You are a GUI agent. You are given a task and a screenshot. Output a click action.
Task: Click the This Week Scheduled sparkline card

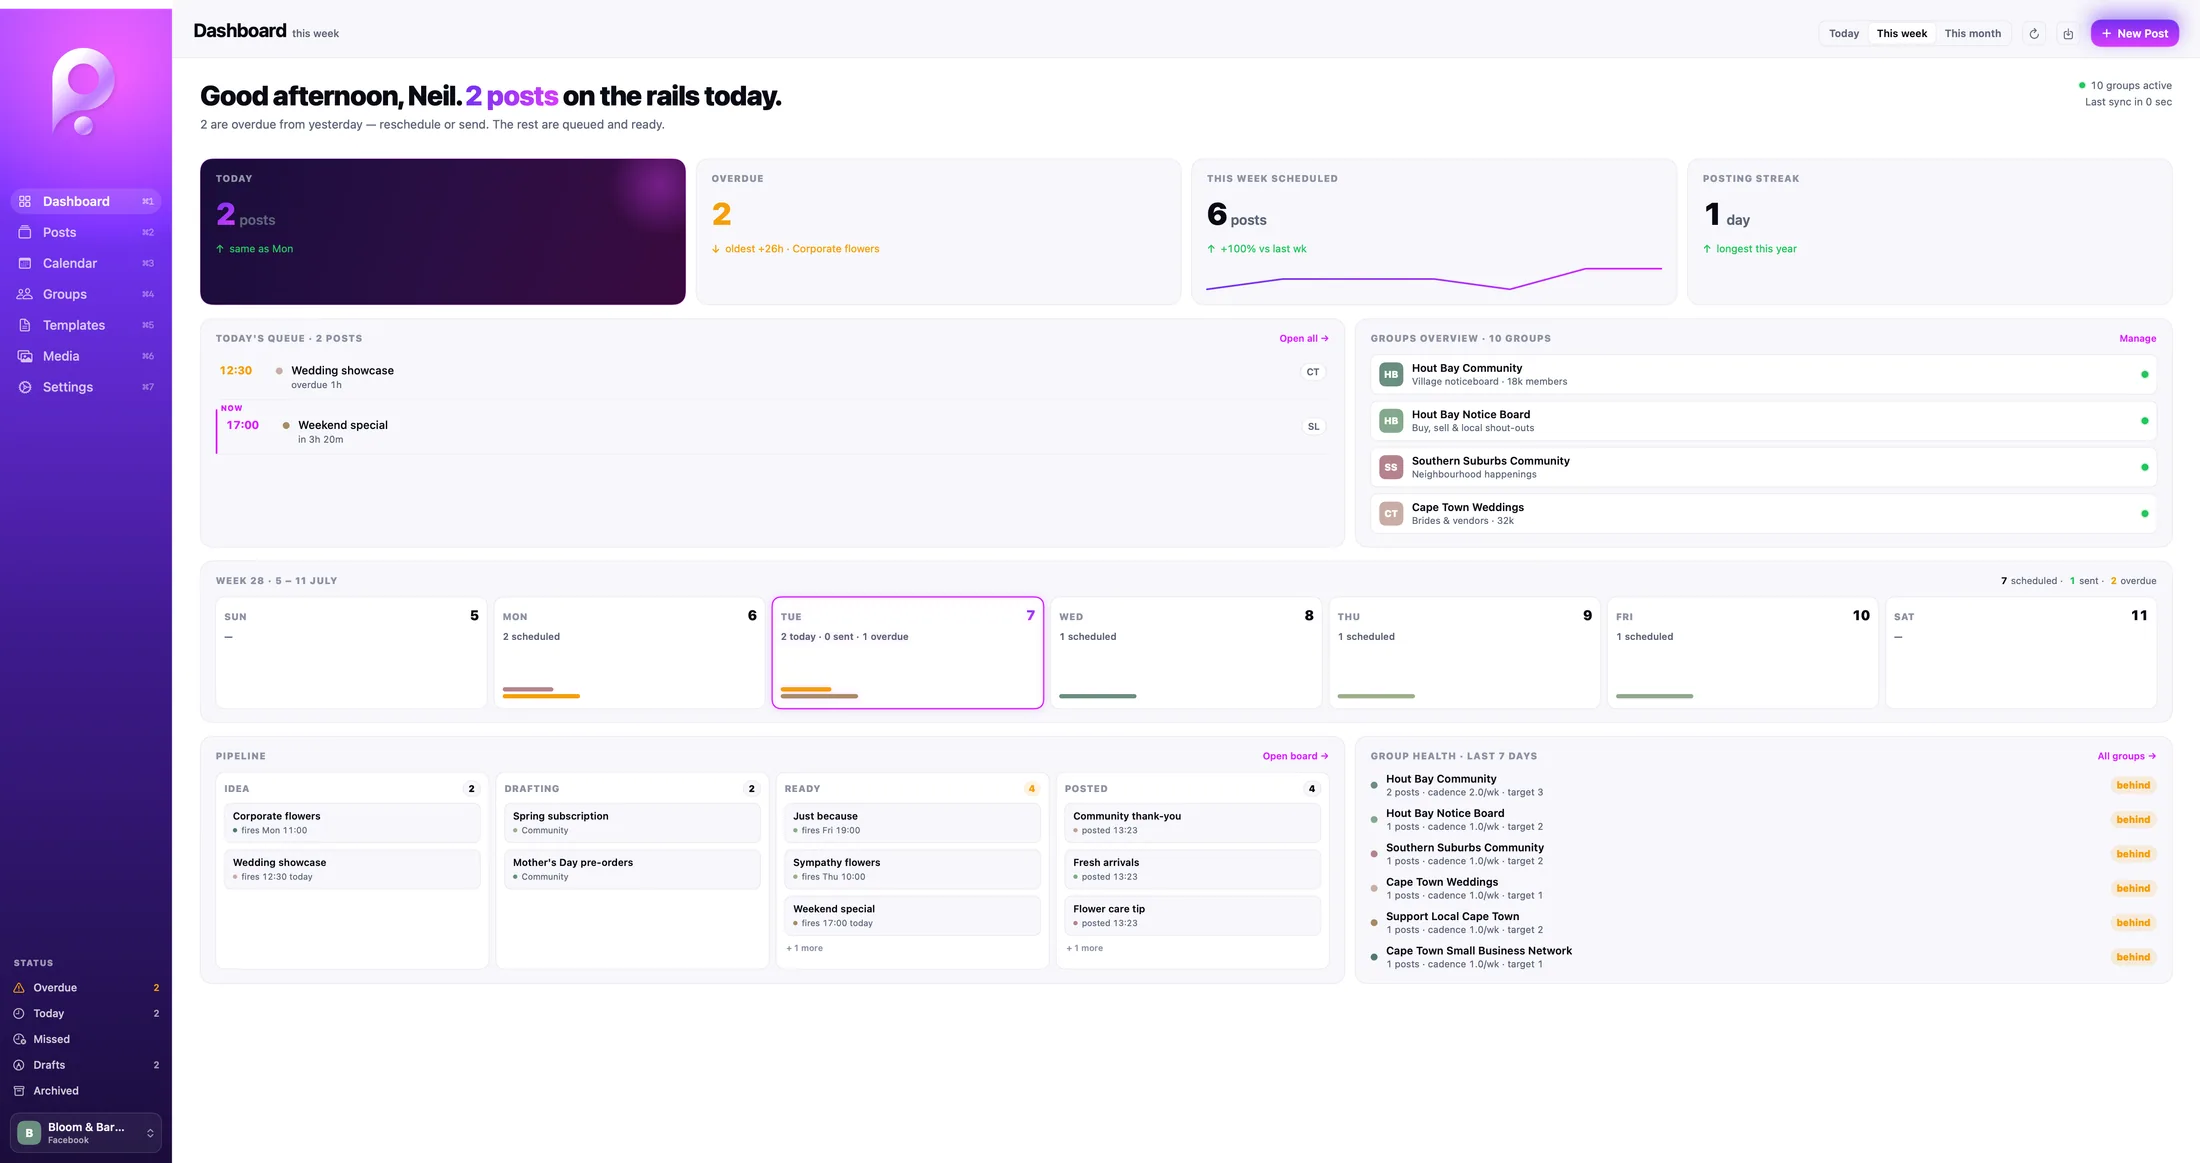click(1434, 232)
